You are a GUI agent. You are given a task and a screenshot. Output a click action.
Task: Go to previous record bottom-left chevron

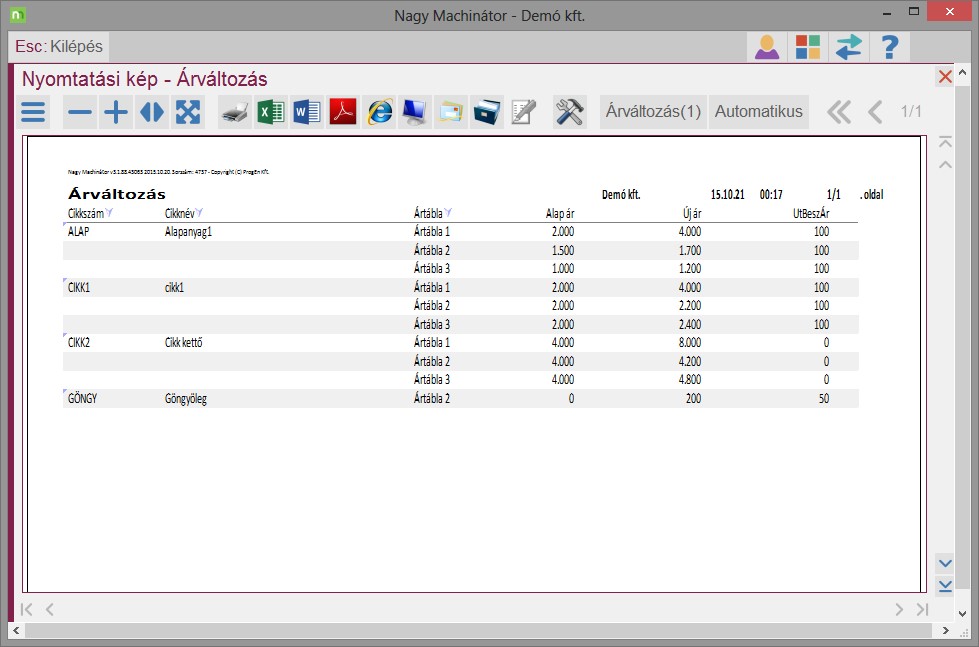pyautogui.click(x=49, y=609)
